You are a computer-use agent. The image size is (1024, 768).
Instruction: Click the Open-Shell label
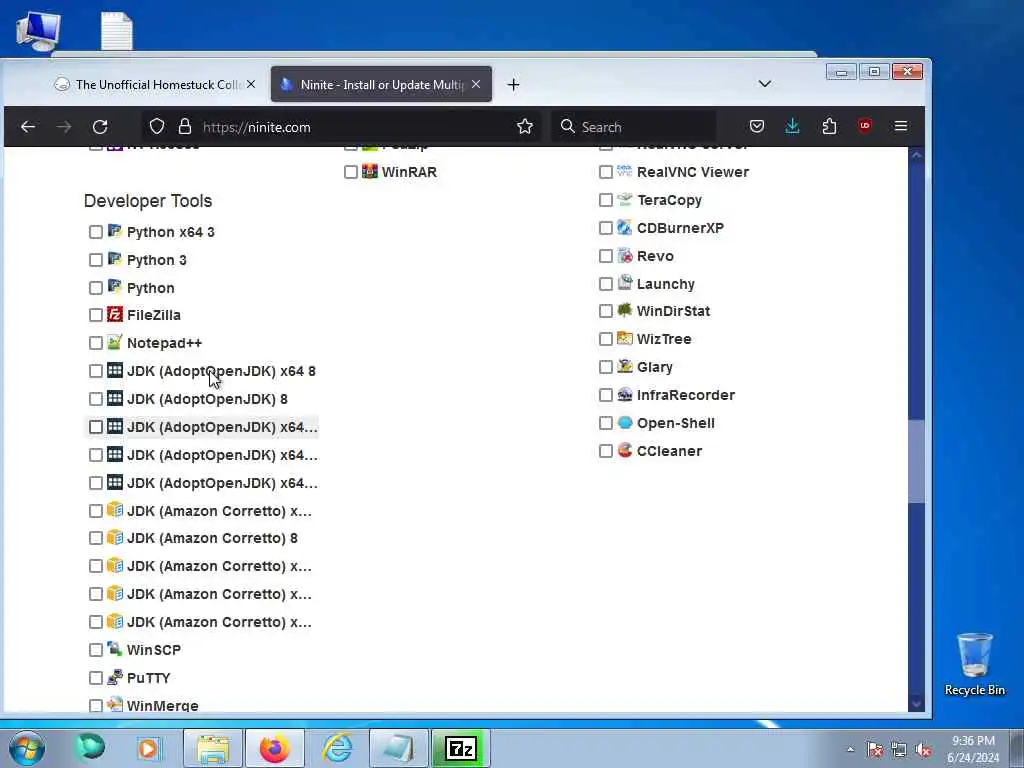[x=676, y=423]
